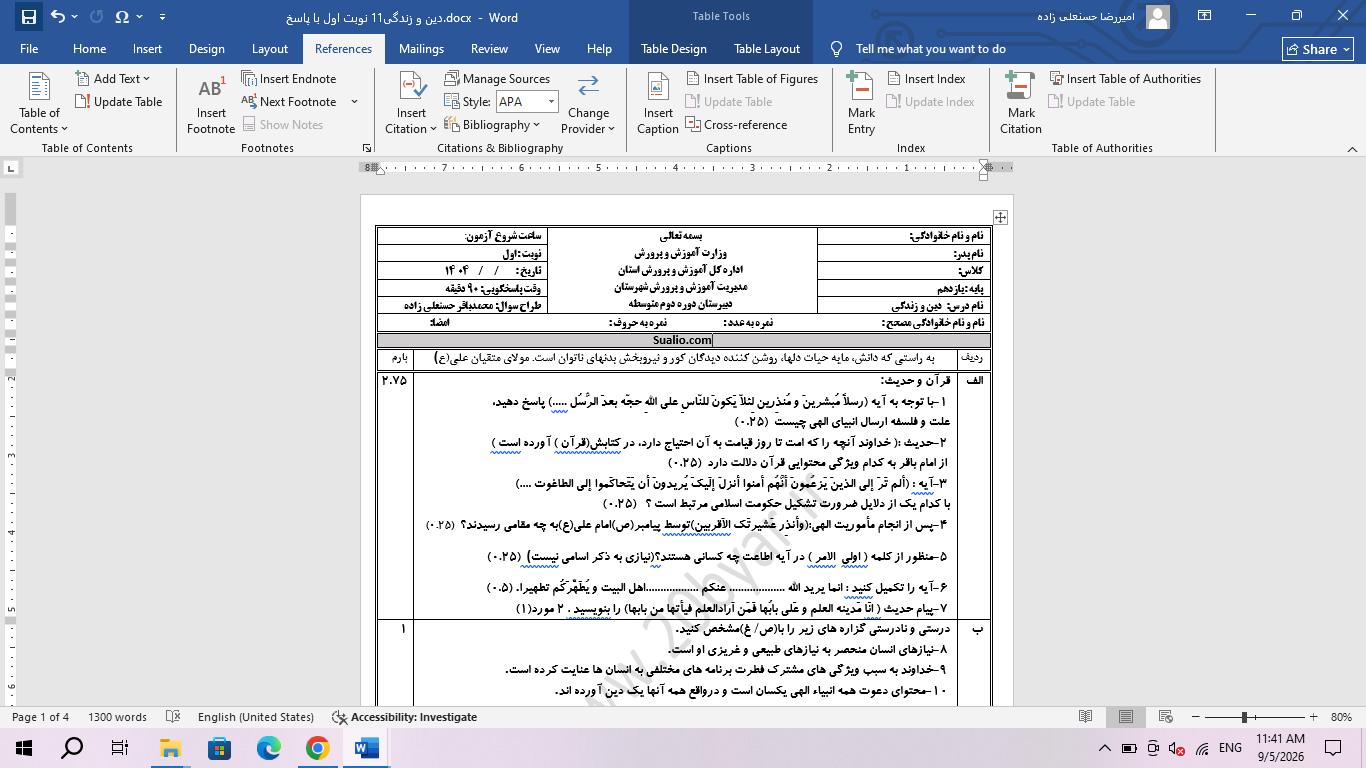Click the zoom out minus button
The width and height of the screenshot is (1366, 768).
[1194, 717]
